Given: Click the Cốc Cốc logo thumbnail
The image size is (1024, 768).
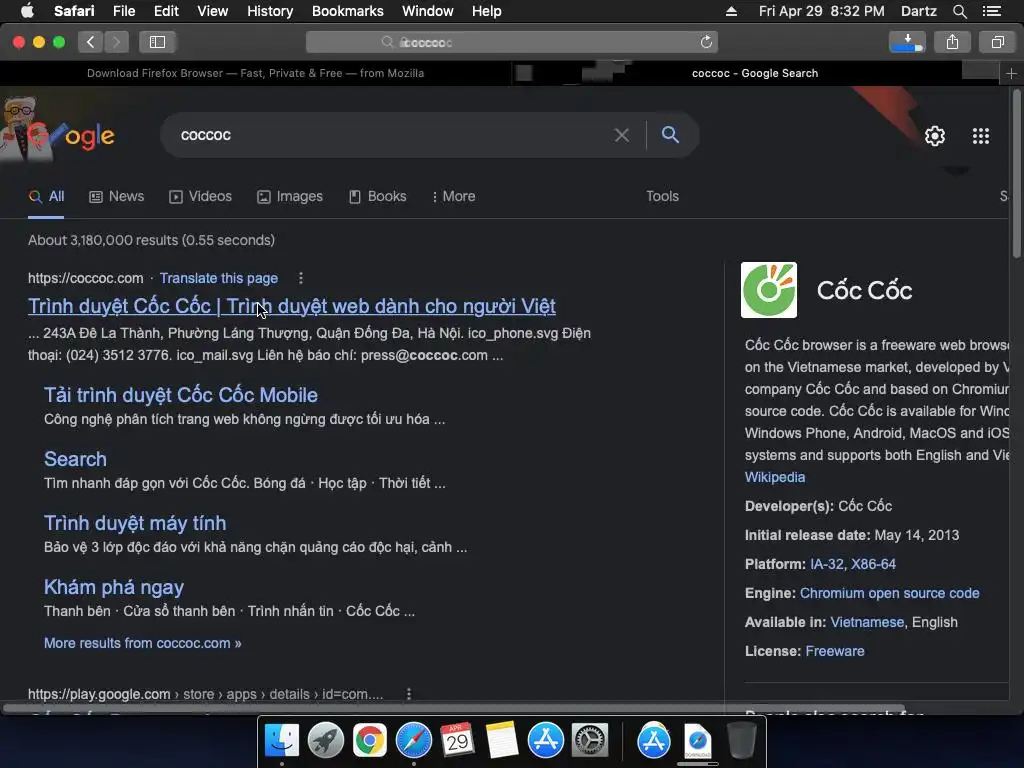Looking at the screenshot, I should pyautogui.click(x=769, y=290).
